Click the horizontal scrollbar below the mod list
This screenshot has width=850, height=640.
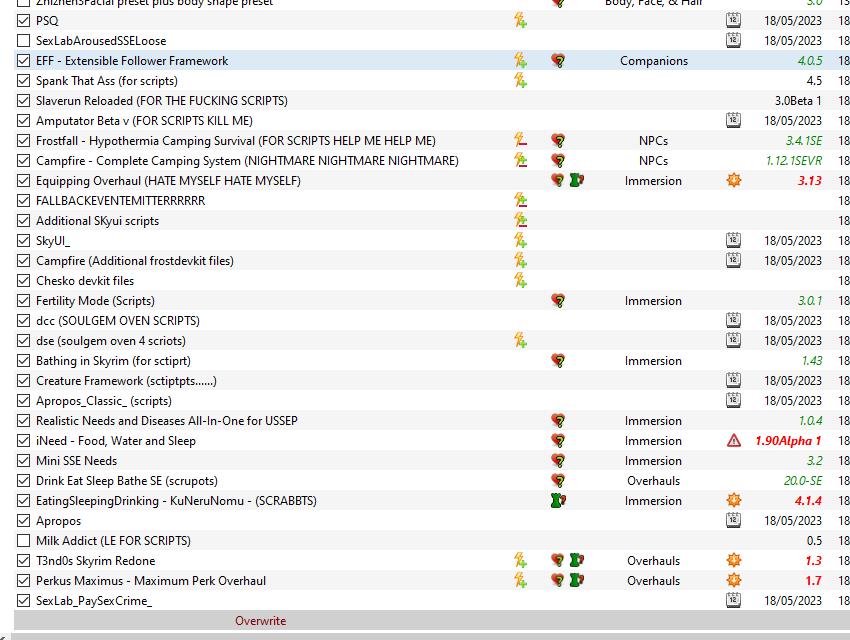(430, 636)
